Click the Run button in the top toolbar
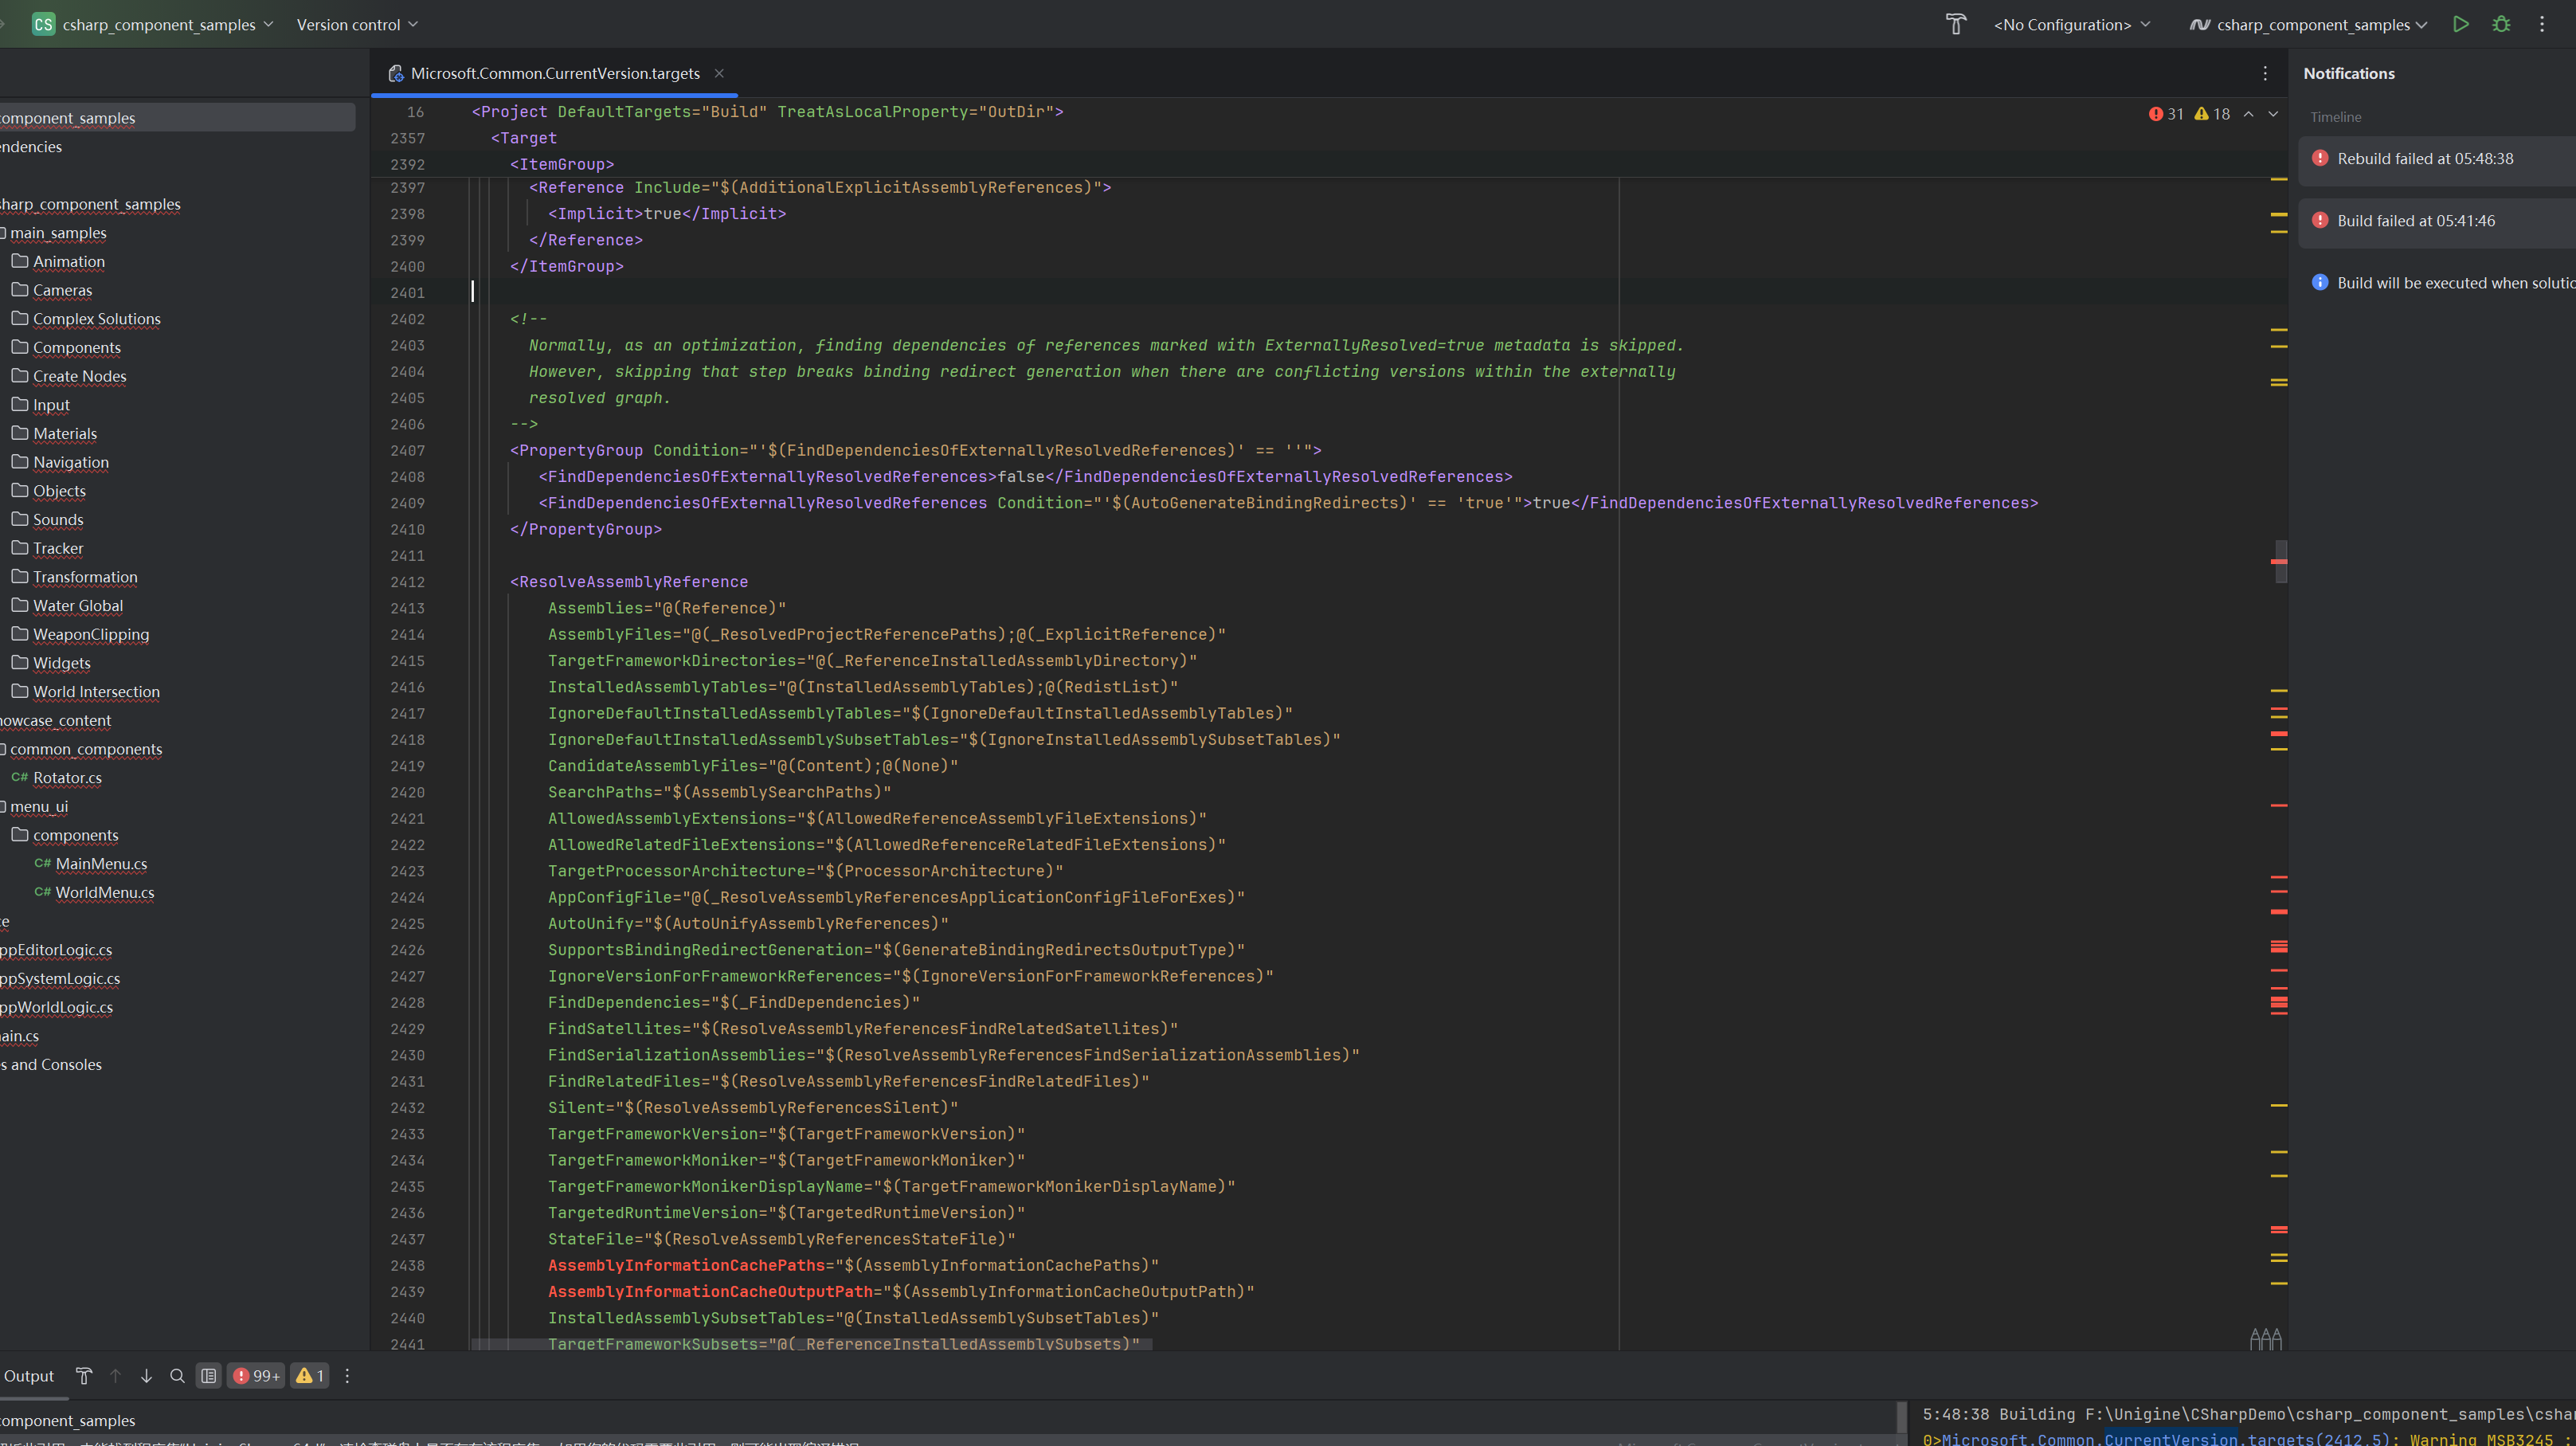 tap(2460, 24)
